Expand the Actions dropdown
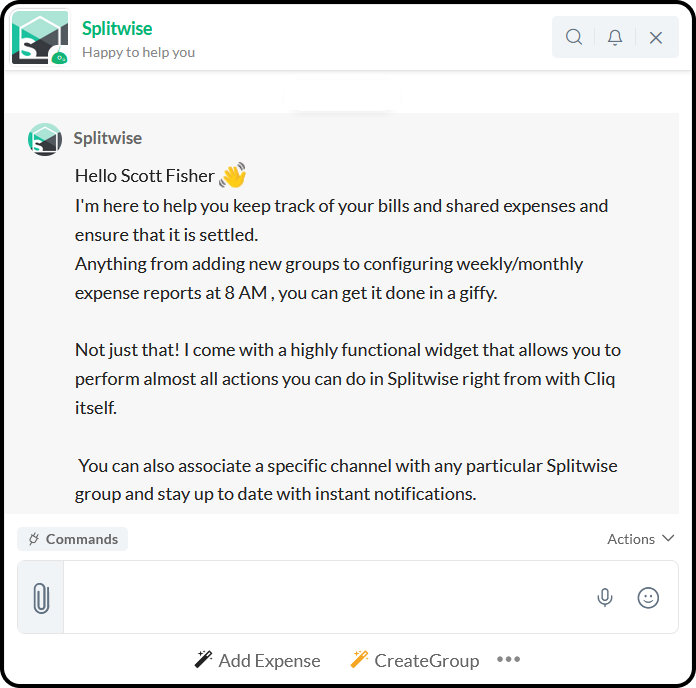The image size is (696, 688). (641, 539)
